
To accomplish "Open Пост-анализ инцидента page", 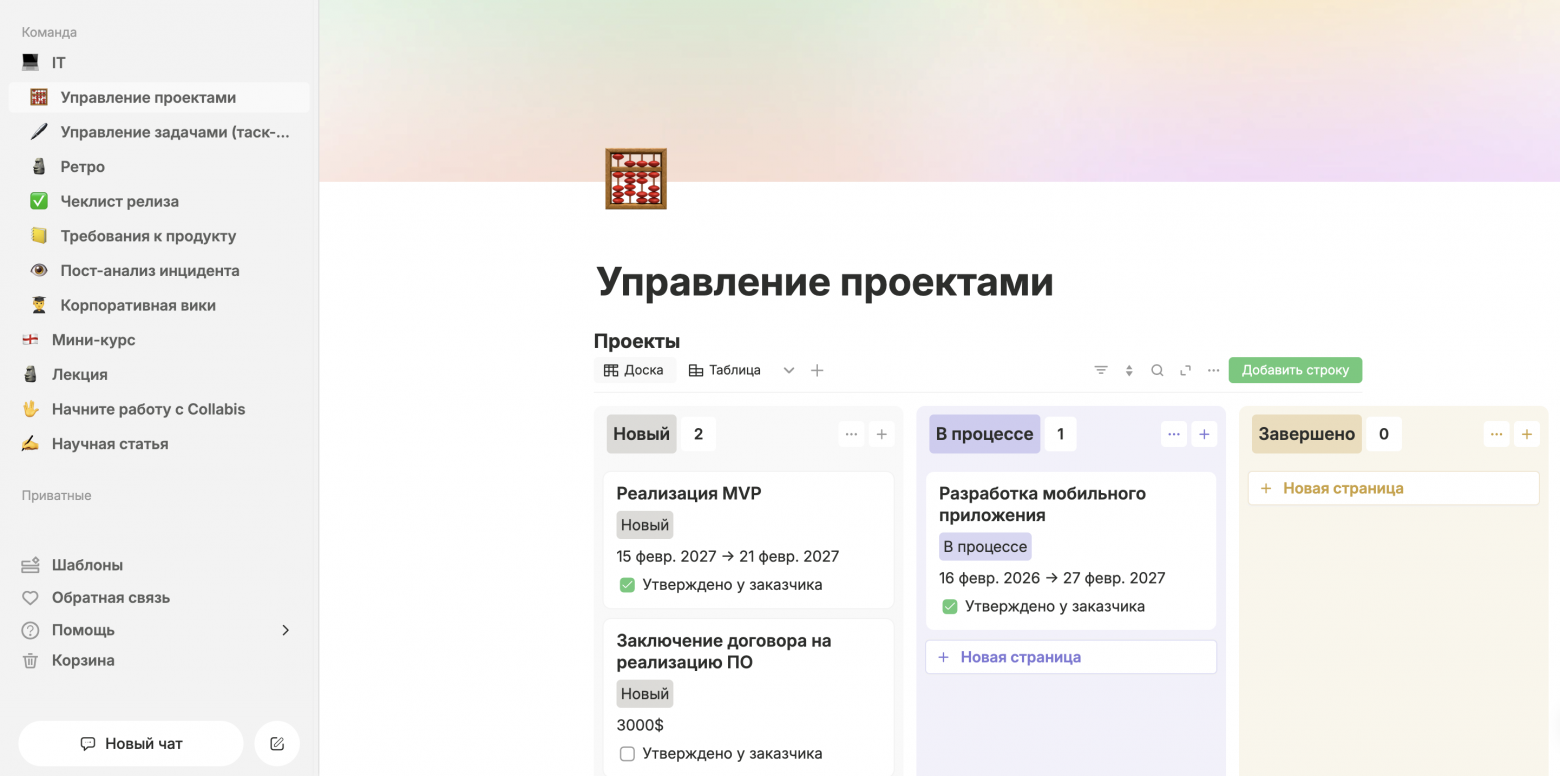I will coord(159,270).
